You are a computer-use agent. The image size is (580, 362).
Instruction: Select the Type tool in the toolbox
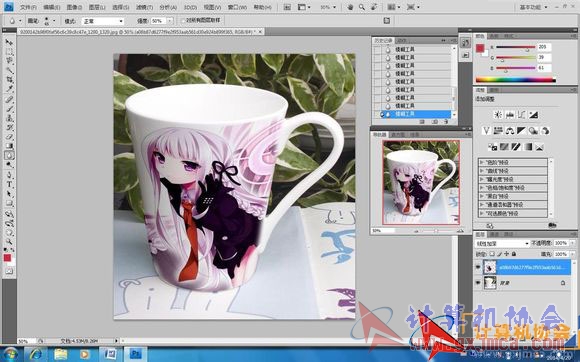(9, 185)
